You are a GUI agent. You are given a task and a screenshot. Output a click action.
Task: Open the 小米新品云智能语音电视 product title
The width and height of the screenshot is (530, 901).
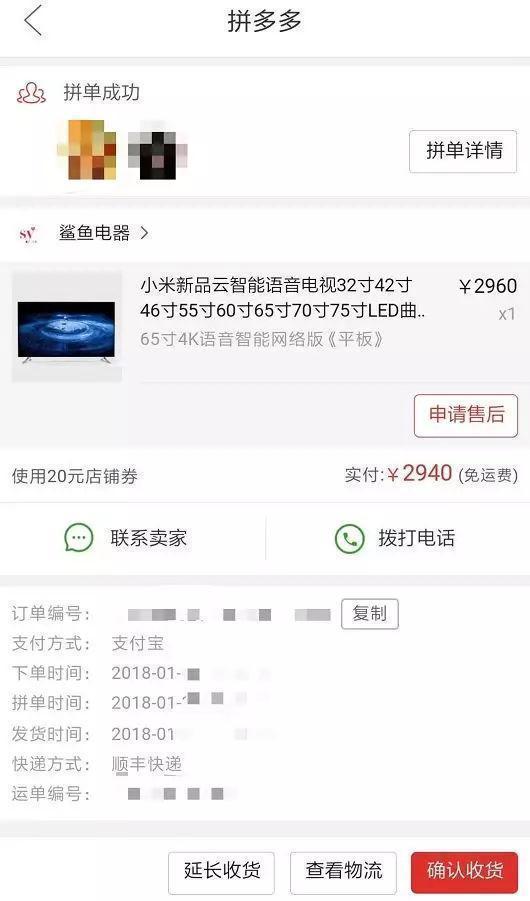pyautogui.click(x=285, y=298)
